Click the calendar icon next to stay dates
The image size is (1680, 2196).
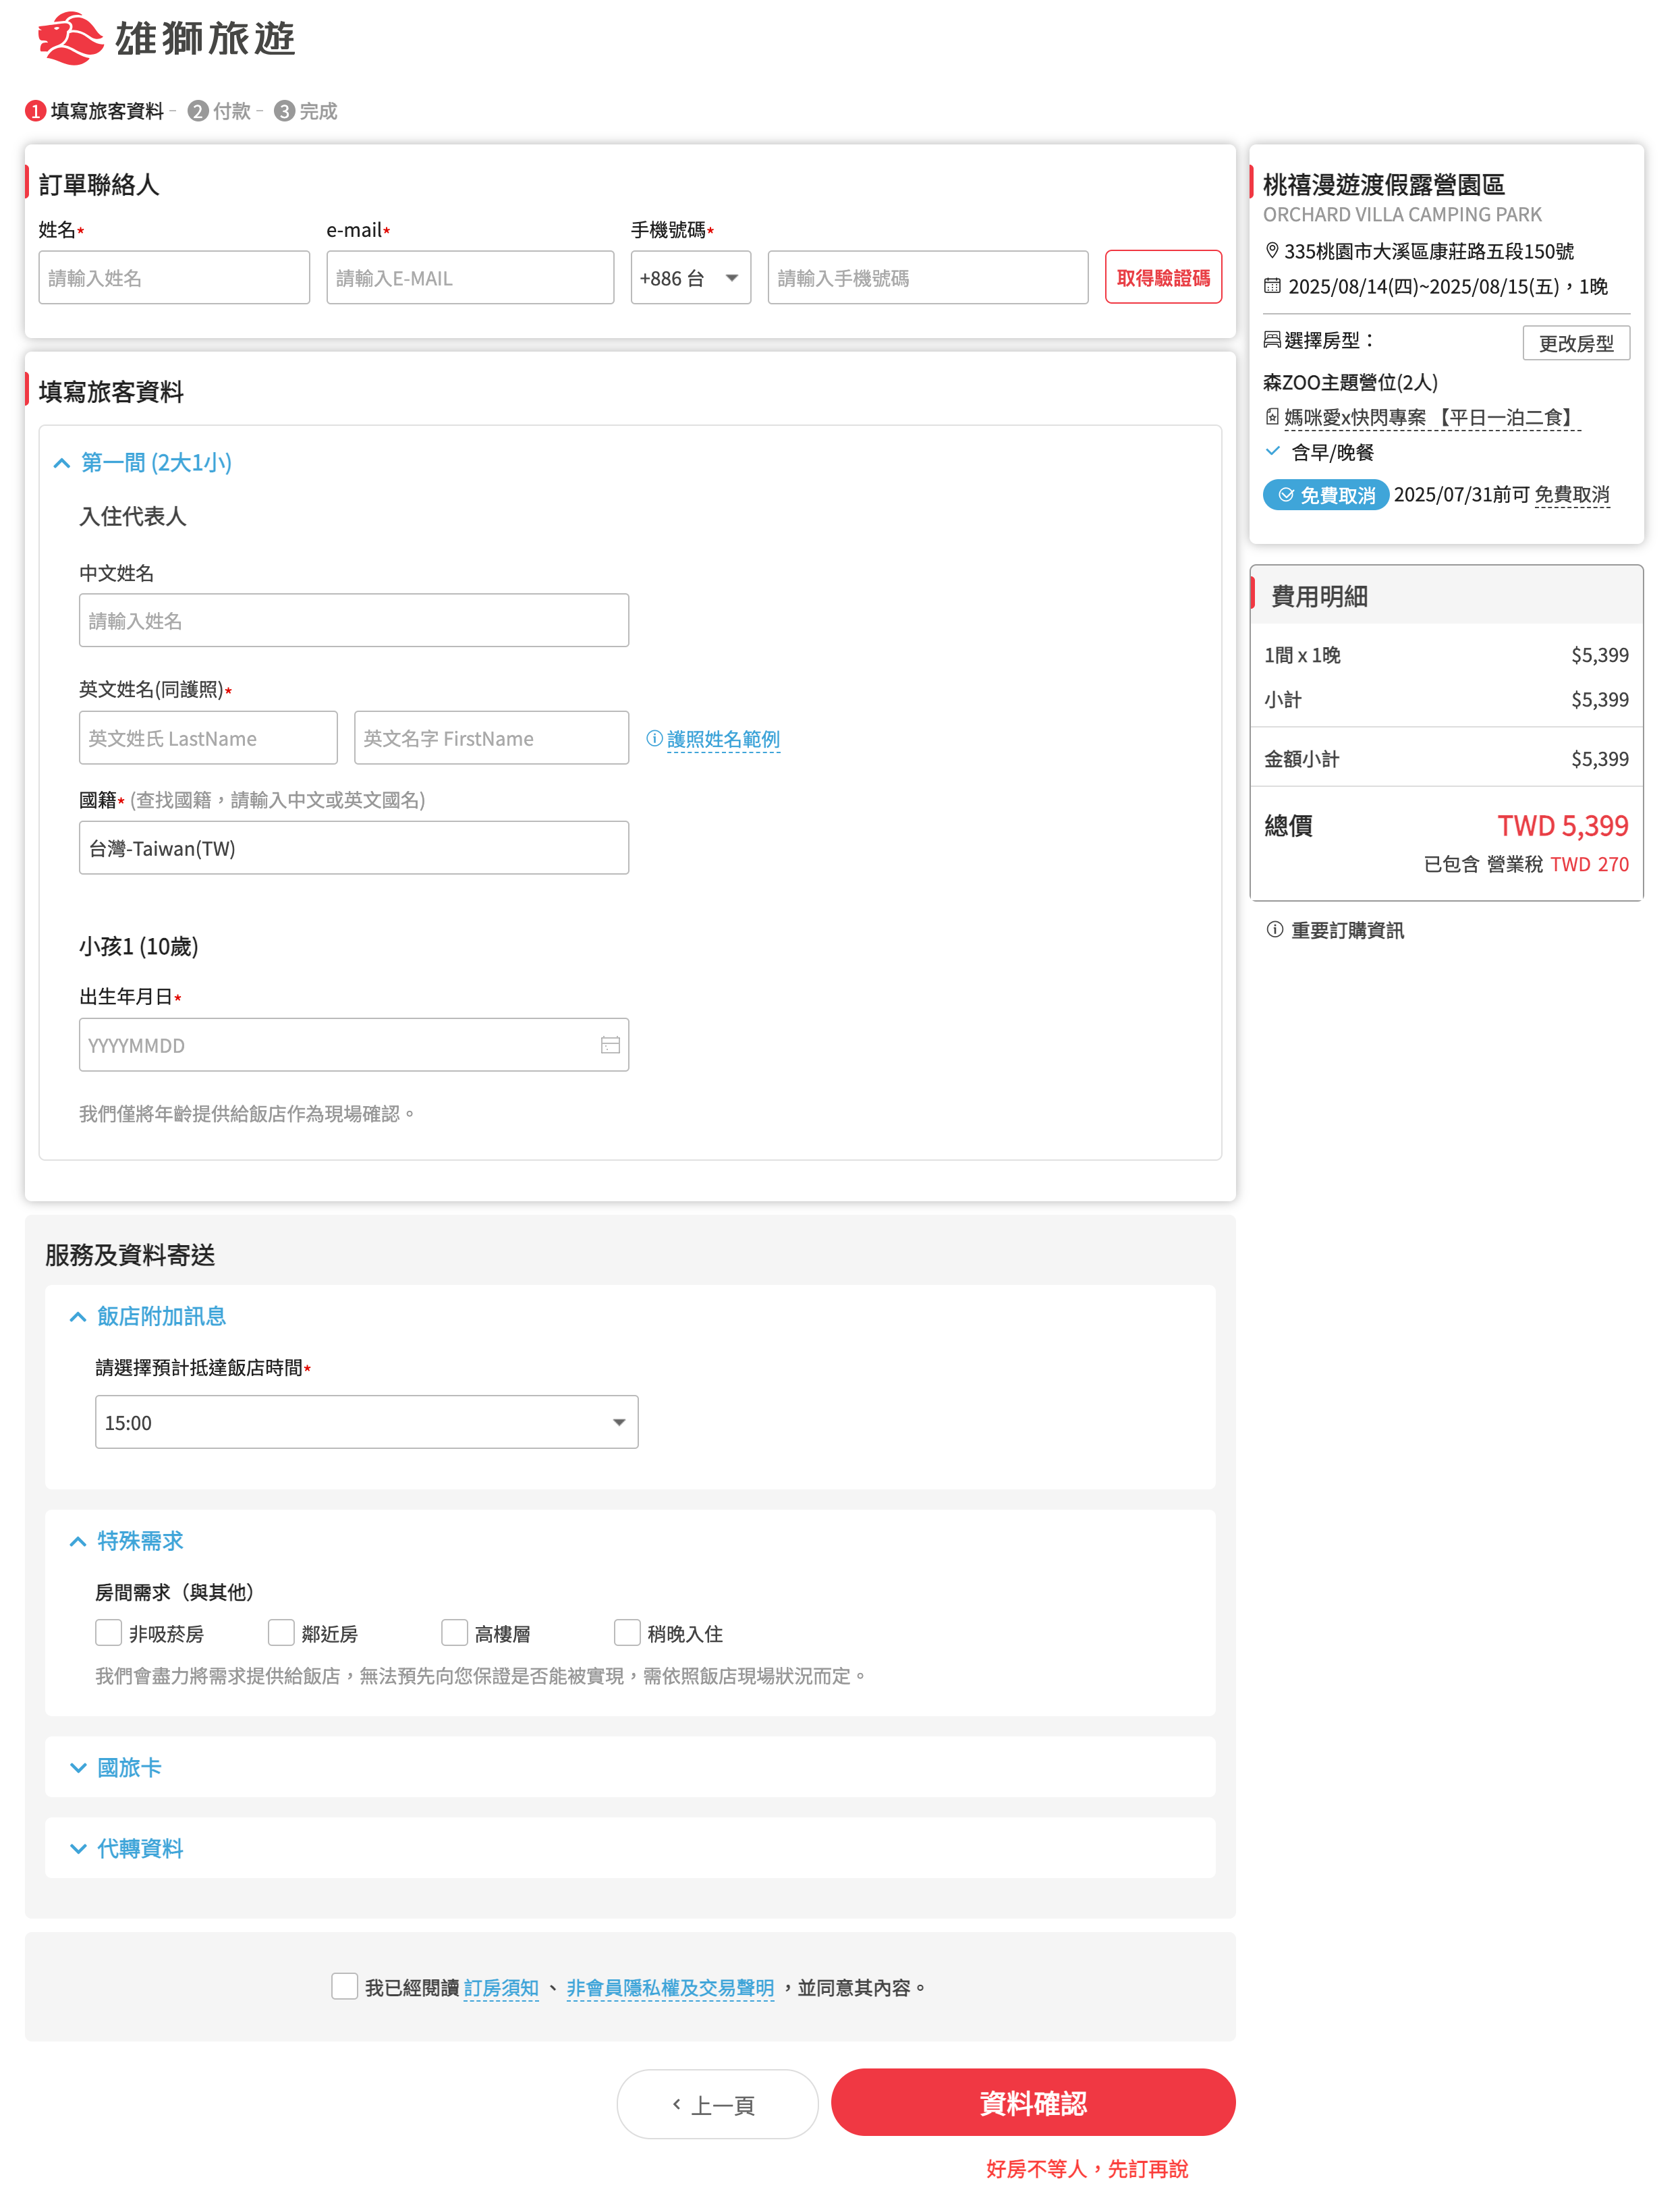(x=1271, y=286)
